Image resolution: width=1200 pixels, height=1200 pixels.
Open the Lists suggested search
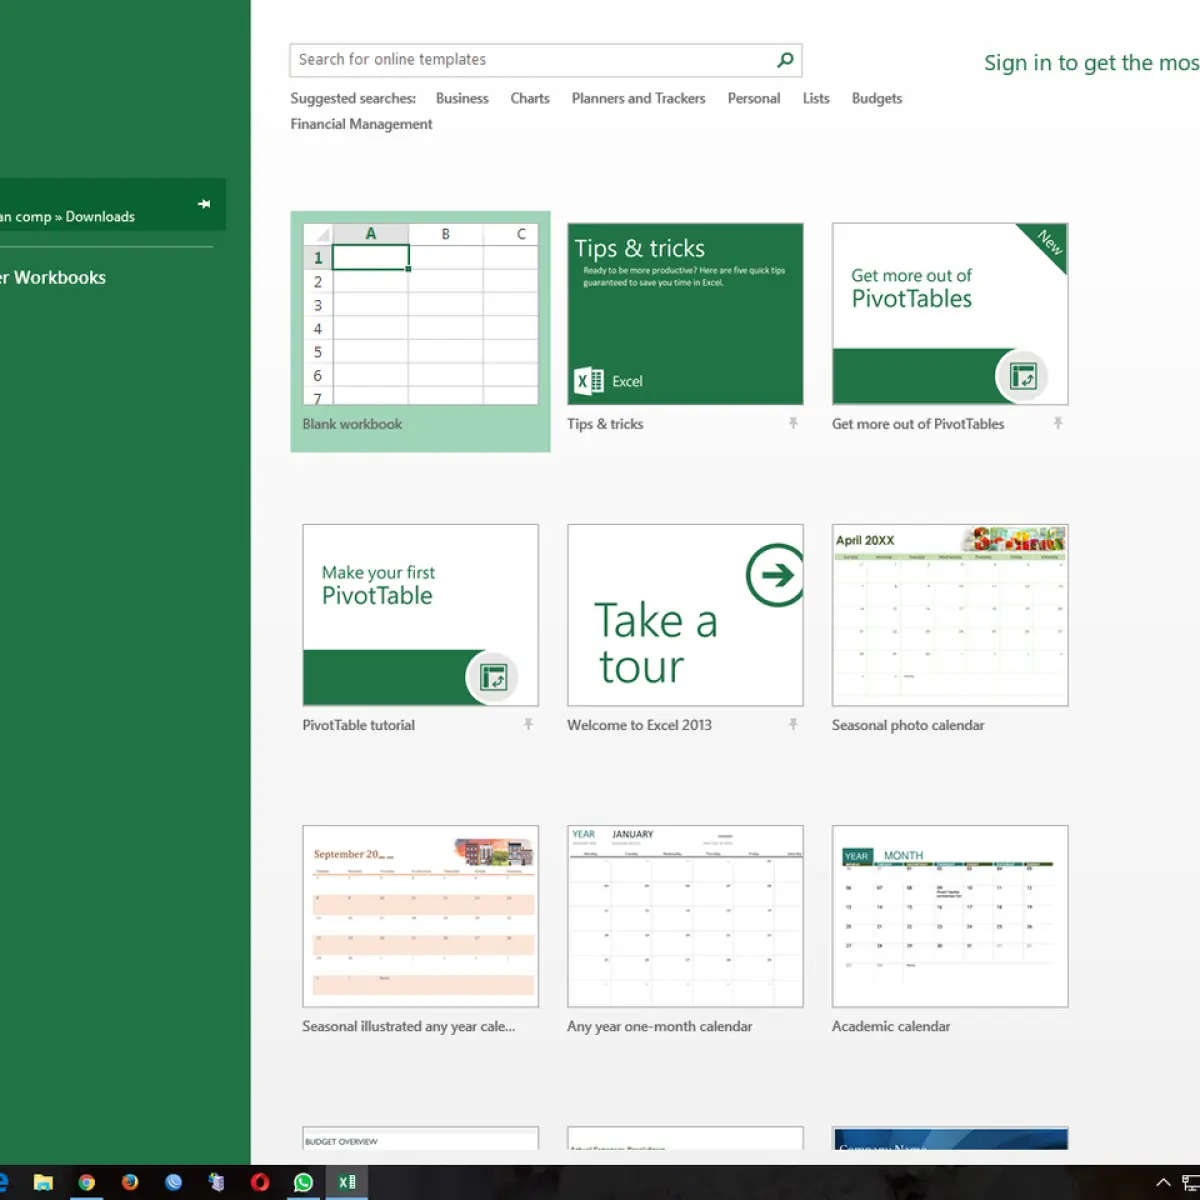click(816, 98)
